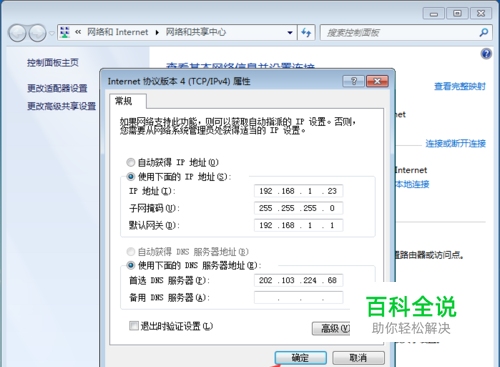Click the back navigation arrow button
This screenshot has width=500, height=367.
17,33
